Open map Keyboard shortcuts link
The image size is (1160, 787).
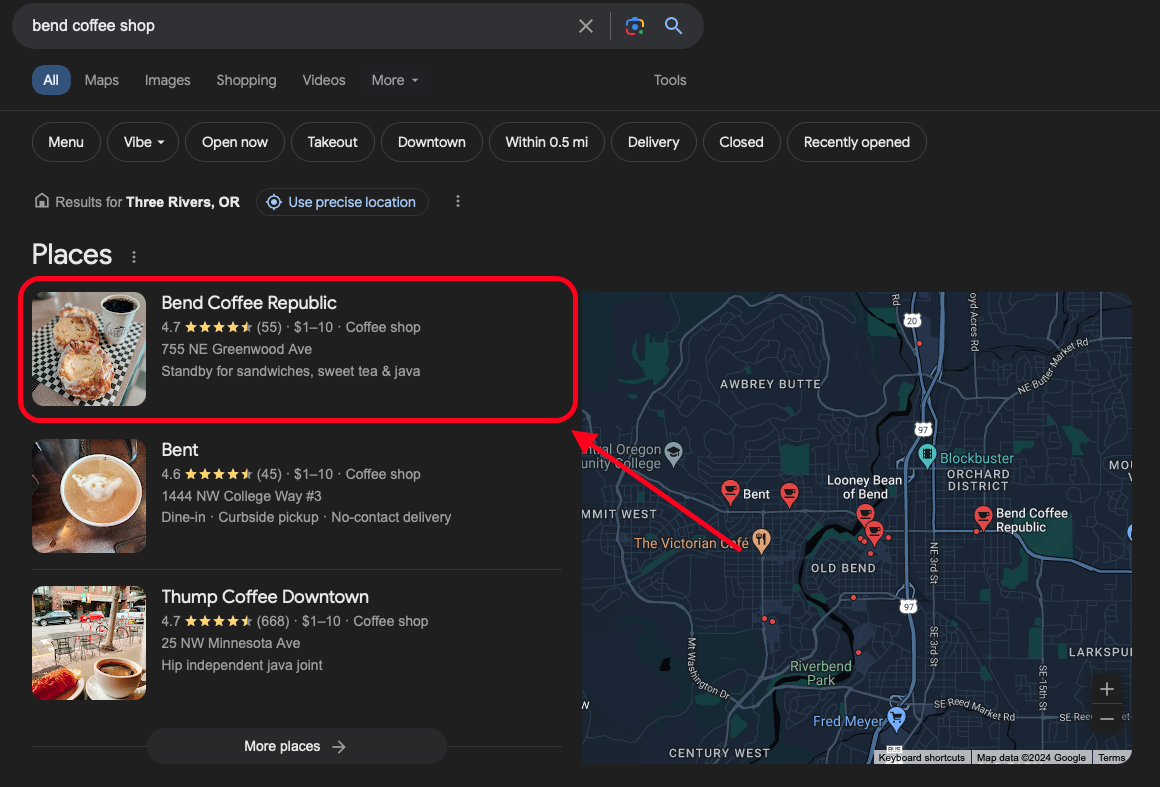[x=922, y=757]
